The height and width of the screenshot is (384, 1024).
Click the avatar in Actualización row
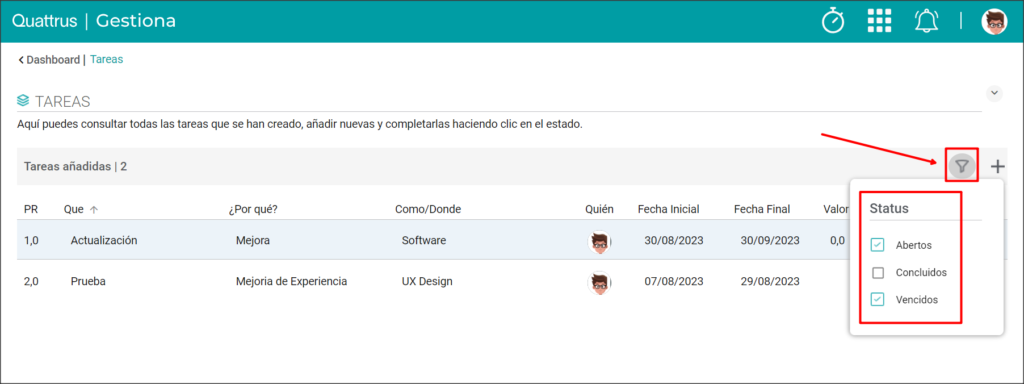pos(600,241)
